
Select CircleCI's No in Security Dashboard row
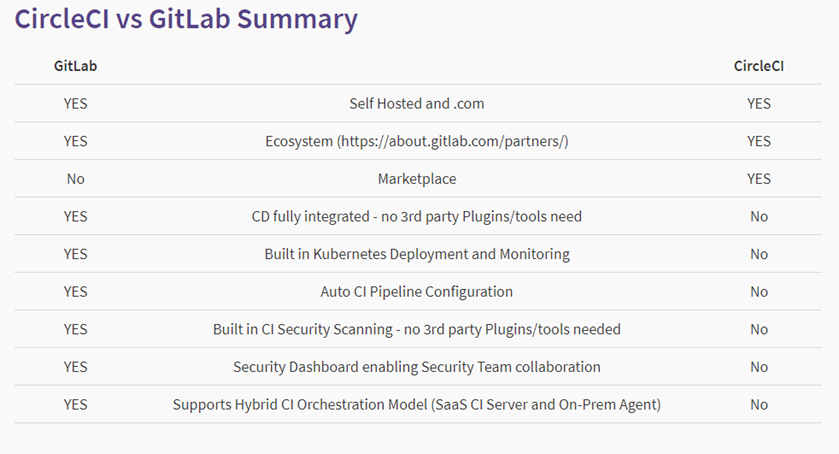click(758, 367)
